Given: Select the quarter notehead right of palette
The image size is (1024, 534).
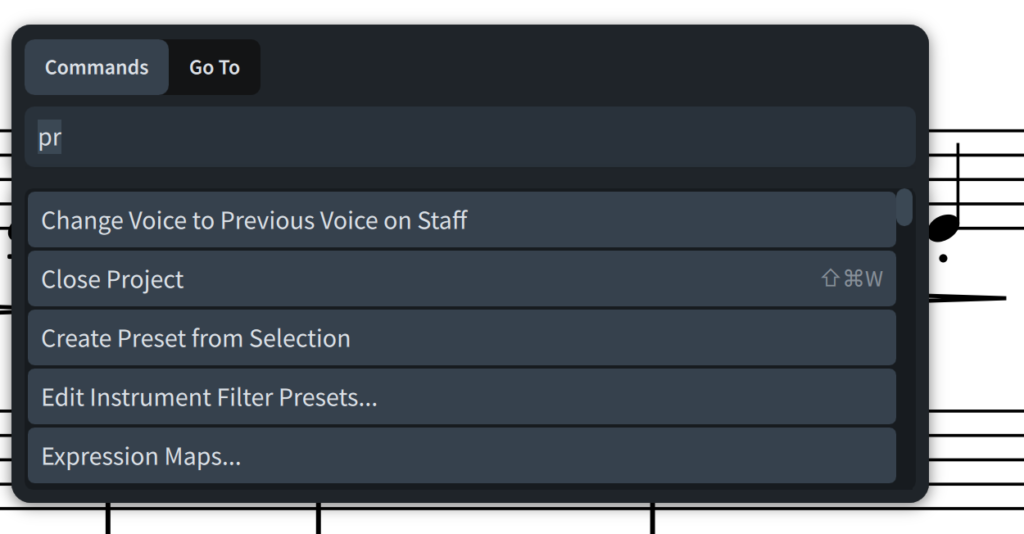Looking at the screenshot, I should pos(944,228).
